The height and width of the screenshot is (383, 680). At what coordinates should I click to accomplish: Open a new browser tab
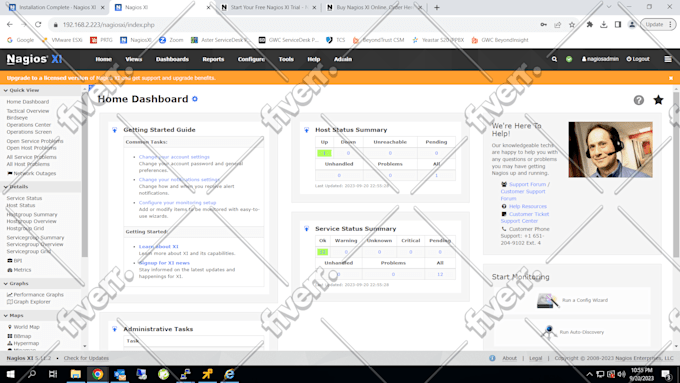click(x=437, y=7)
